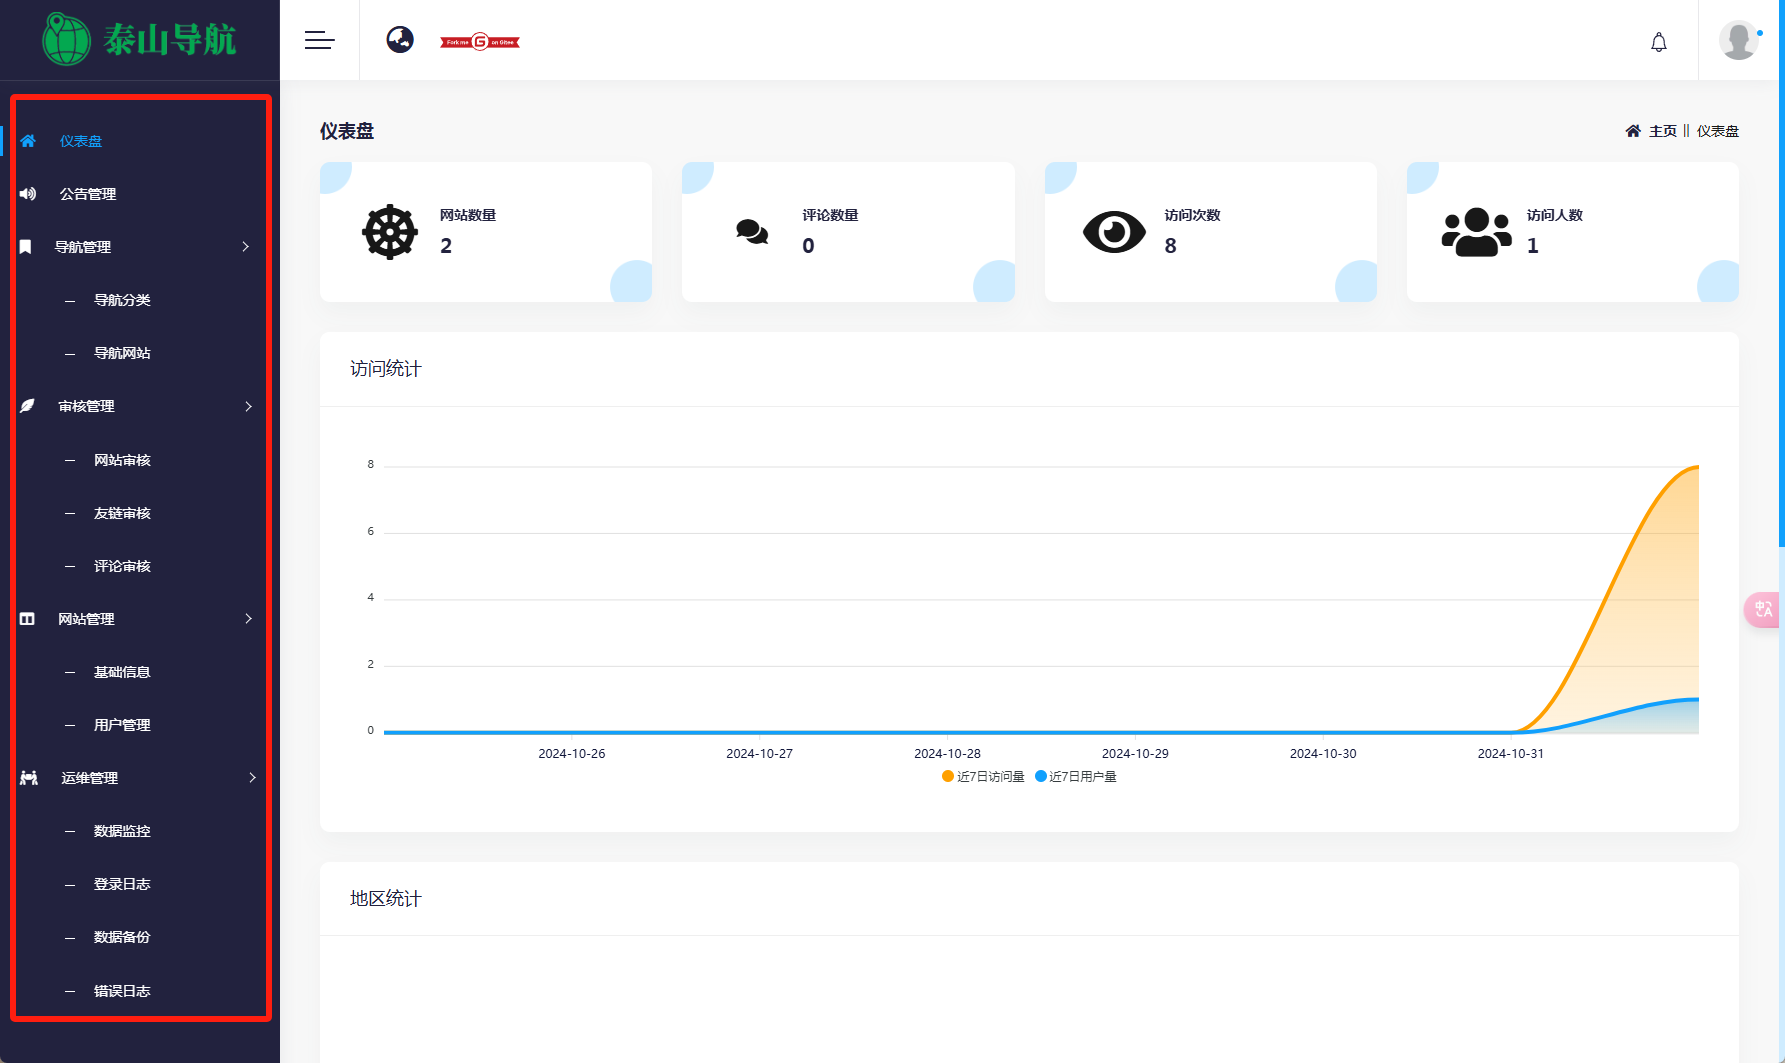Collapse the 运维管理 chevron
1785x1063 pixels.
click(x=252, y=778)
